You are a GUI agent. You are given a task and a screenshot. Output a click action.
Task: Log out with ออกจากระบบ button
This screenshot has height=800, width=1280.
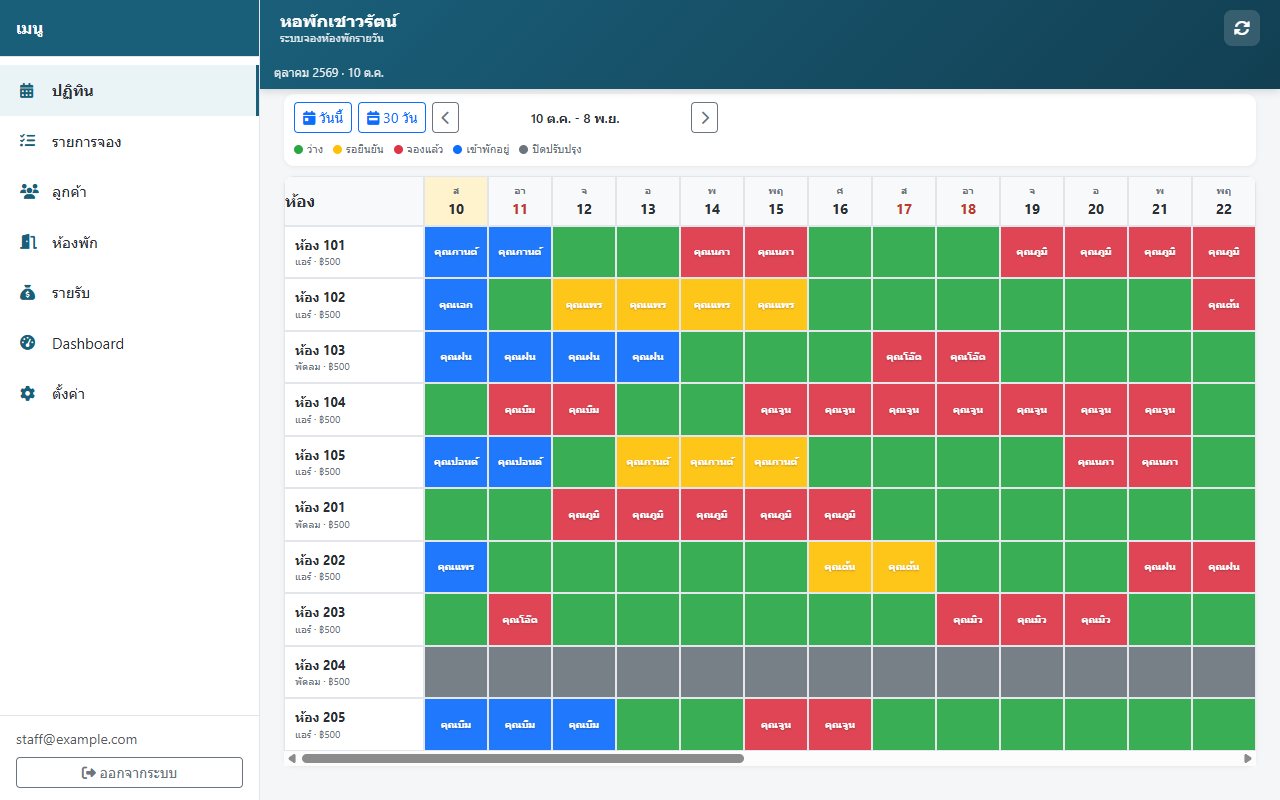pyautogui.click(x=129, y=773)
